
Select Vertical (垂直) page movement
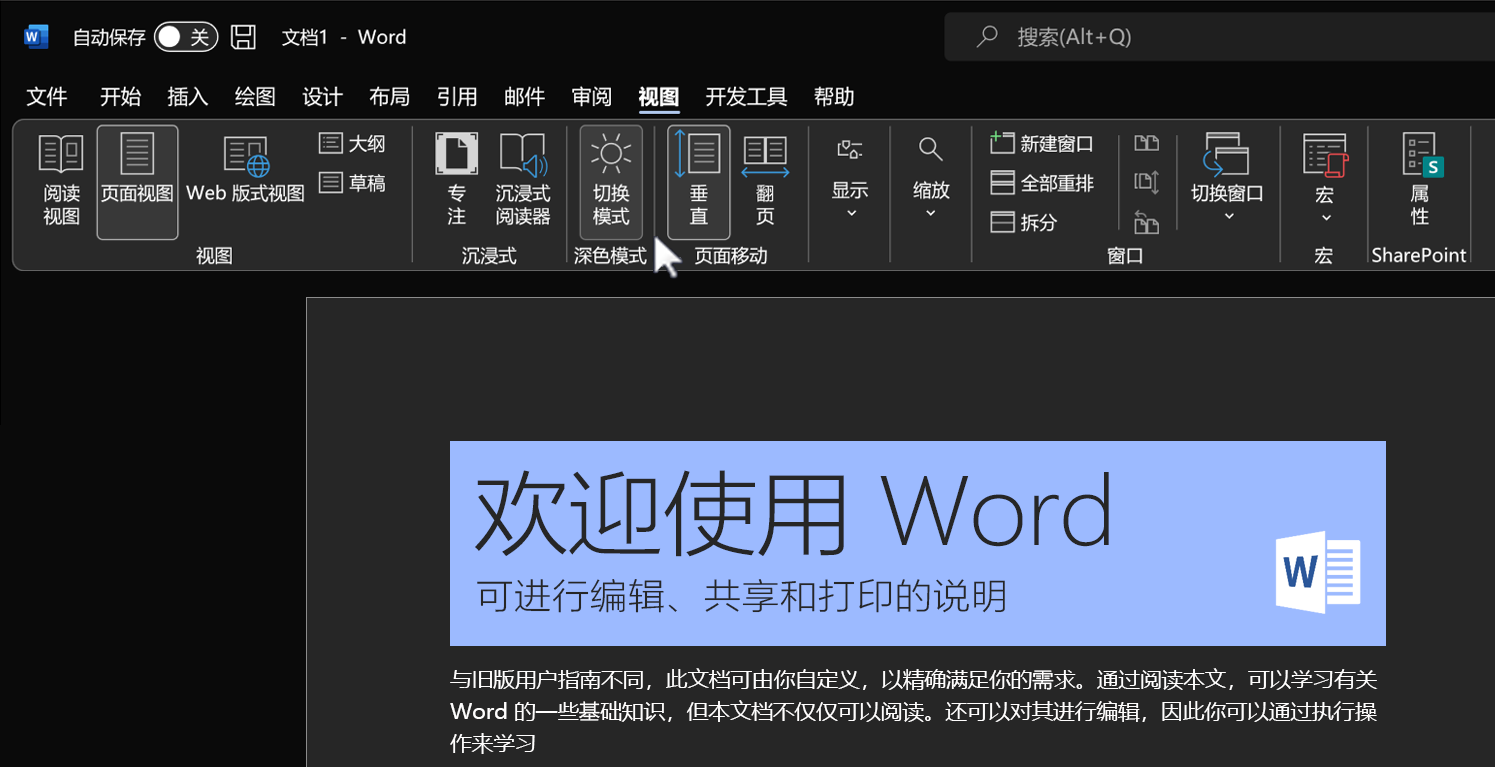pyautogui.click(x=698, y=182)
